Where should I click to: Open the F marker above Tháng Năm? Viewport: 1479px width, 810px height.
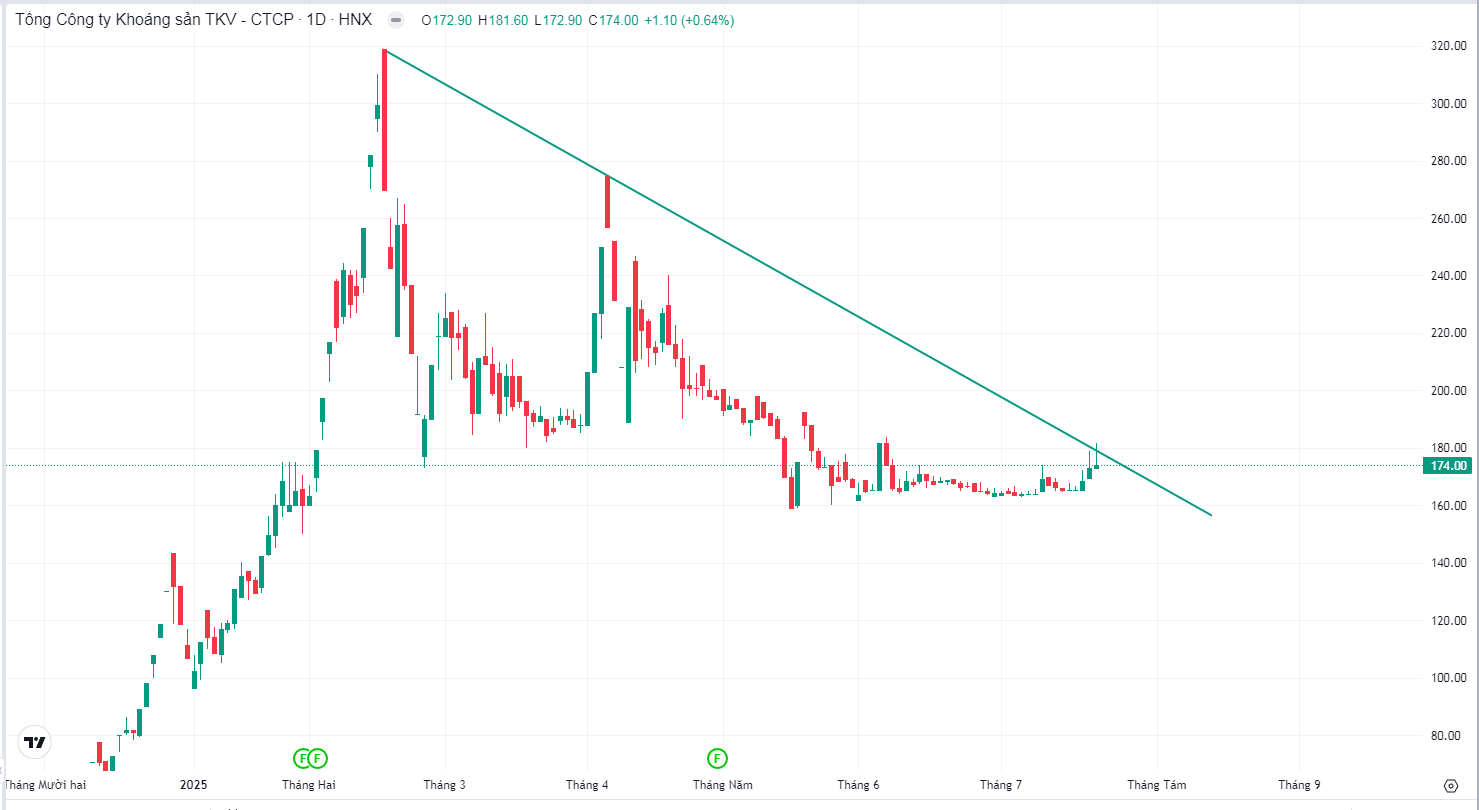click(x=716, y=757)
